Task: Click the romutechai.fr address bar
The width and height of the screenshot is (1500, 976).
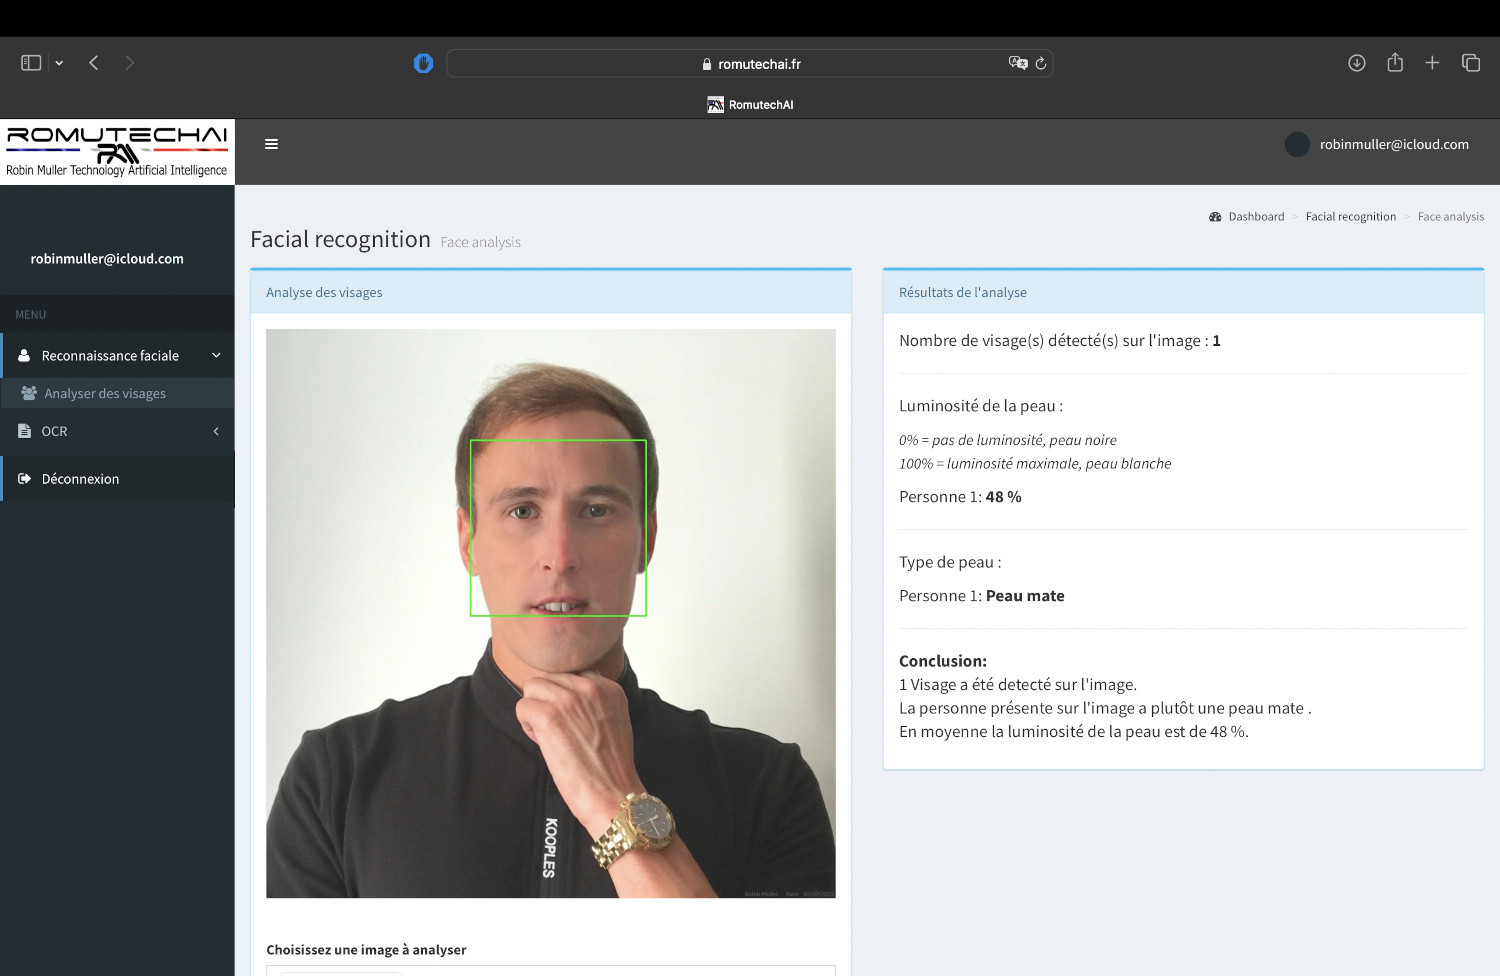Action: pos(750,63)
